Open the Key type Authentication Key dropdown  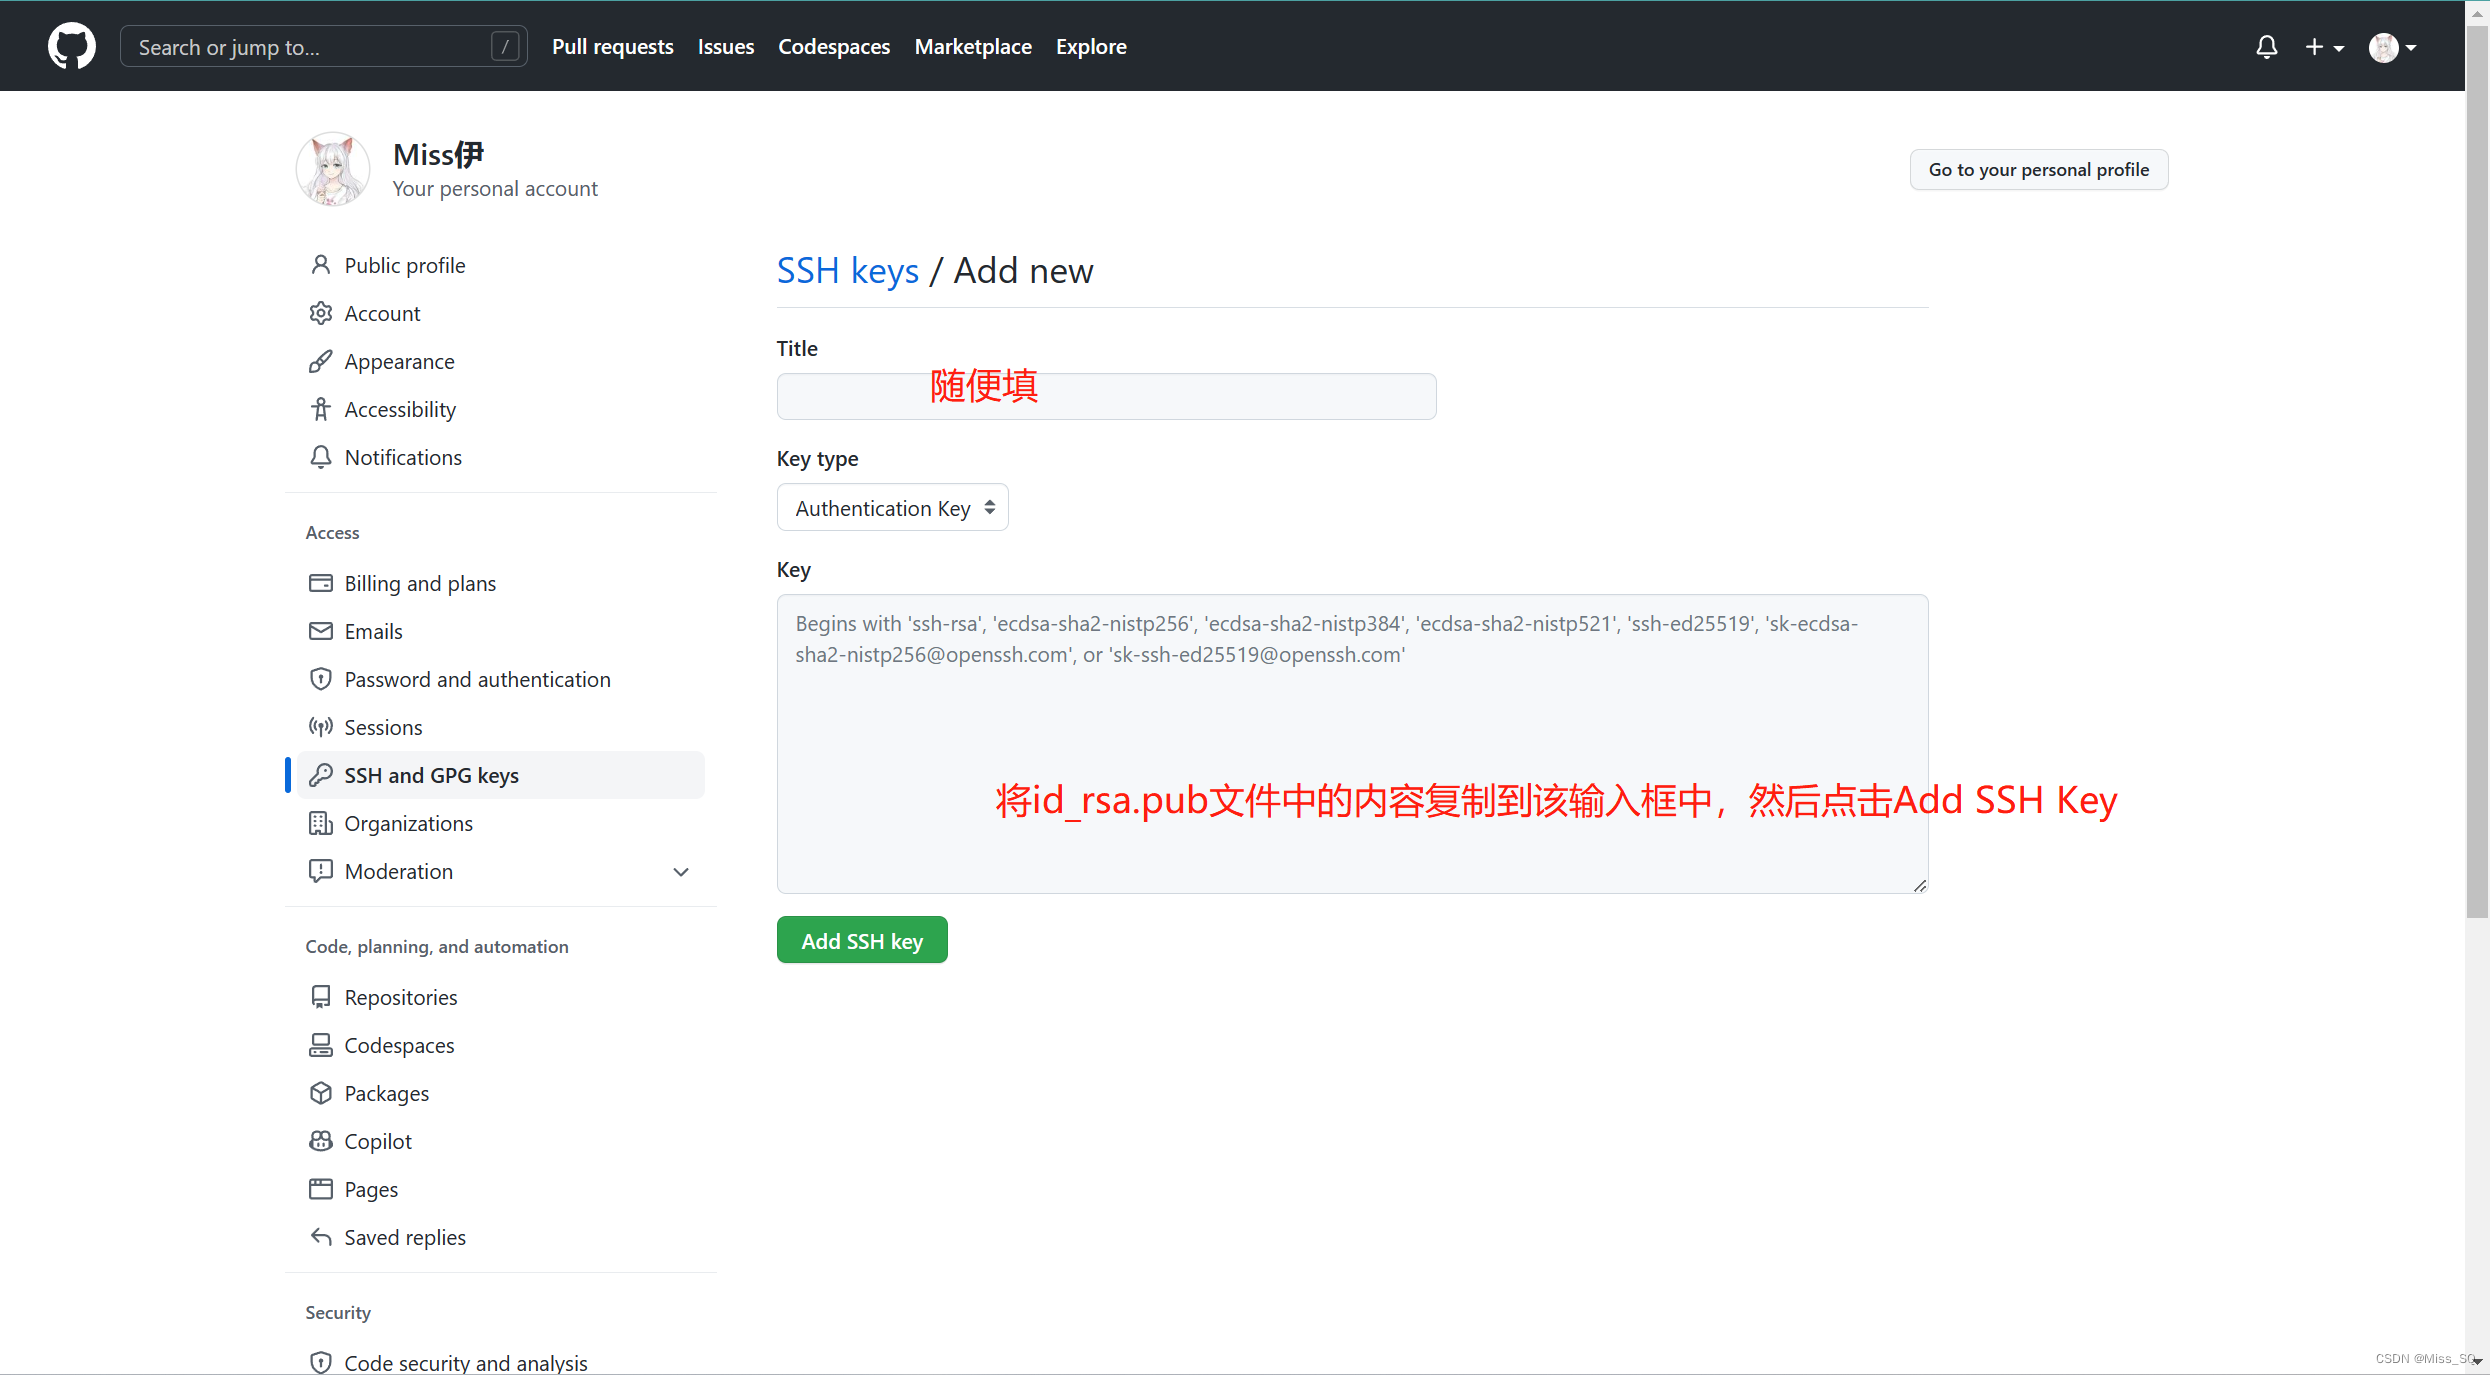coord(891,507)
